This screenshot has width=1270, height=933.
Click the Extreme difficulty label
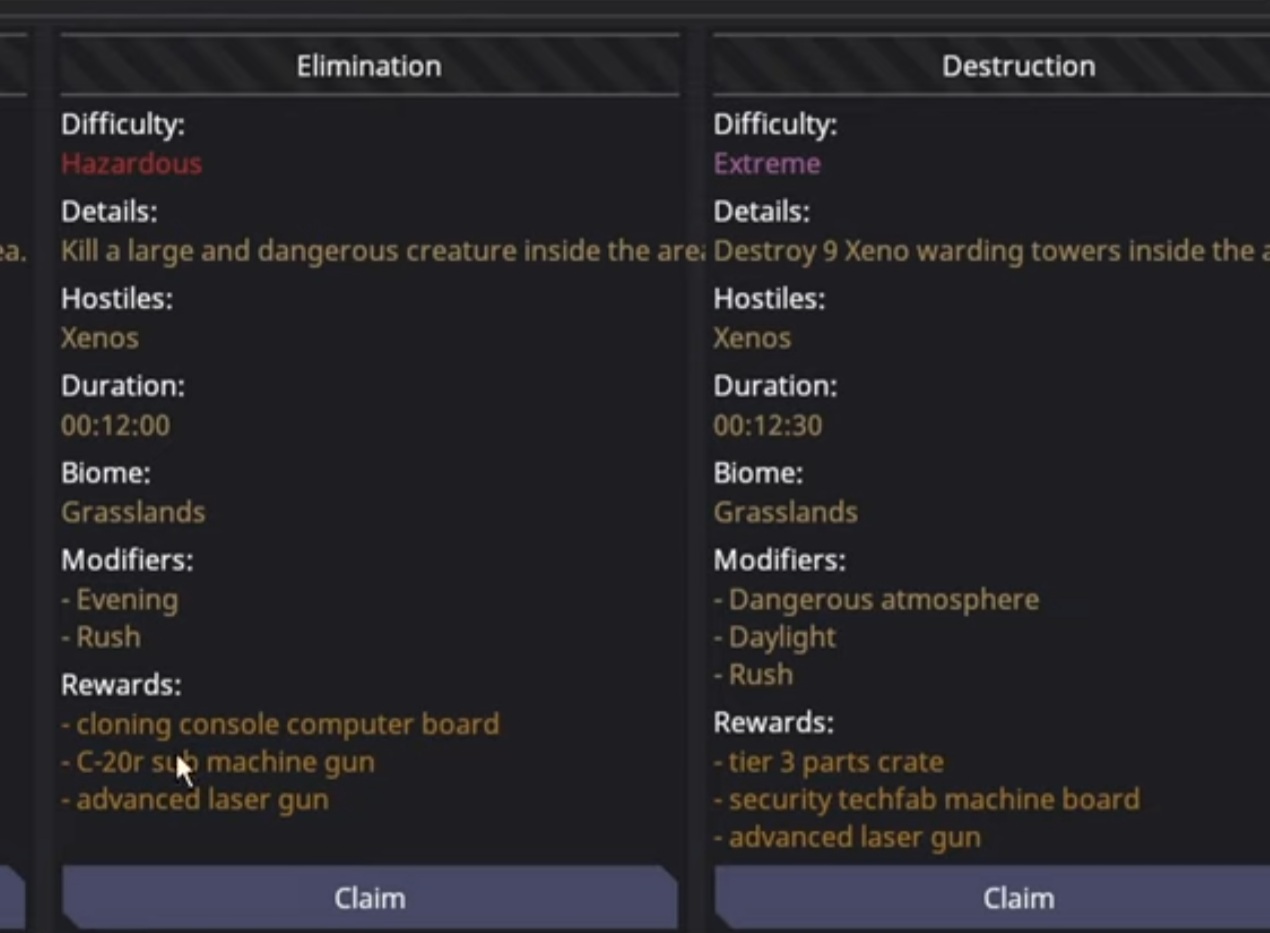point(767,163)
